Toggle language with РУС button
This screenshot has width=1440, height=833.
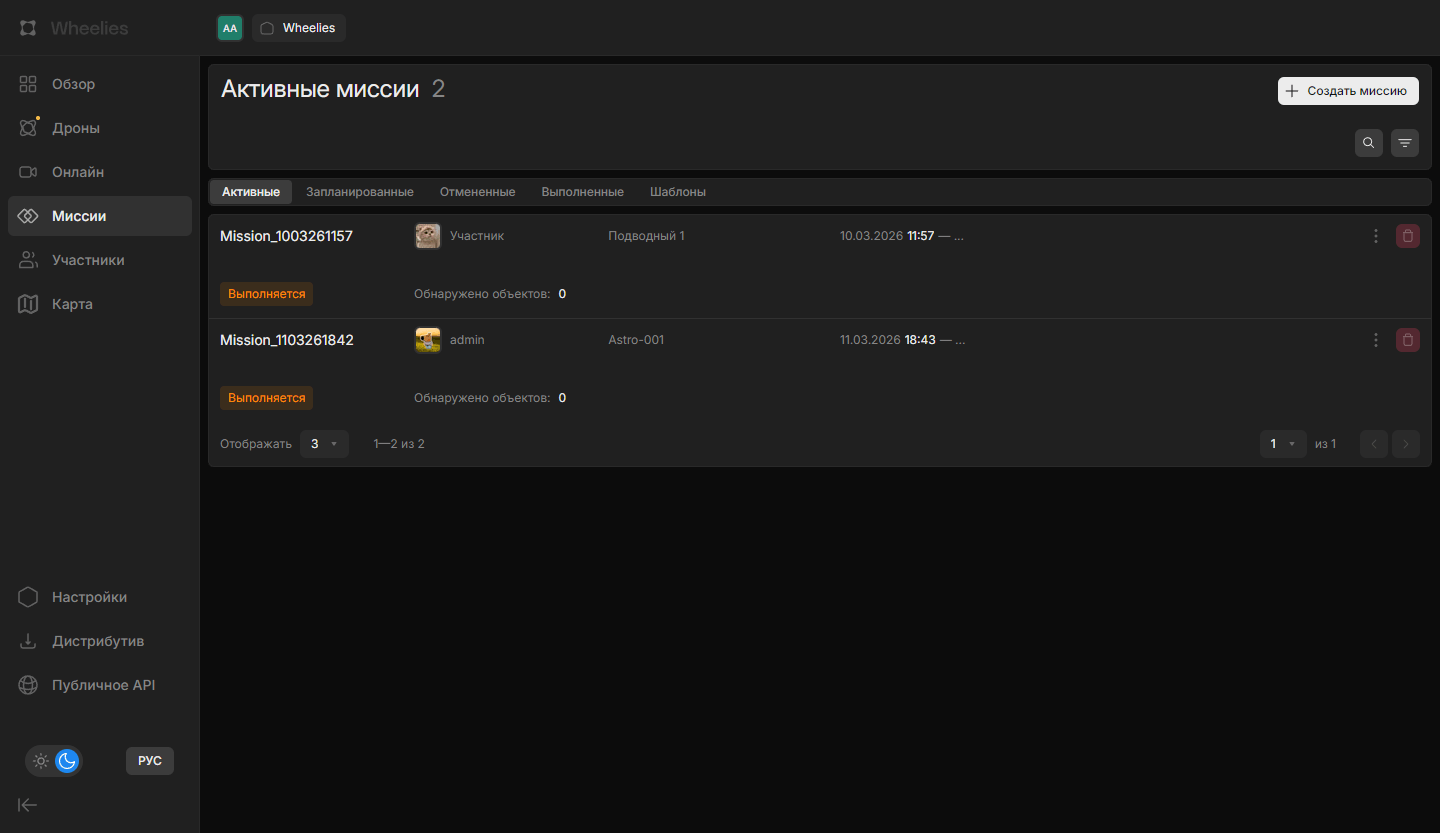click(150, 761)
